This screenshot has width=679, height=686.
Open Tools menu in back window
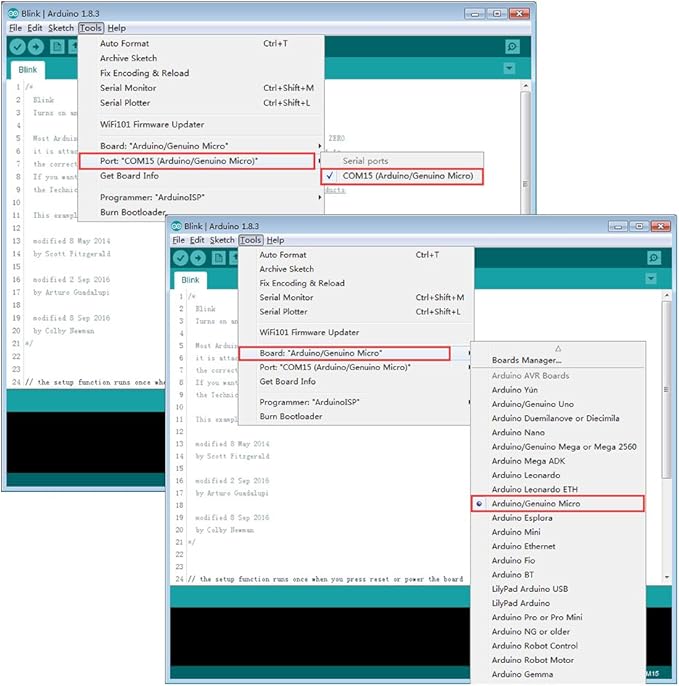[91, 28]
